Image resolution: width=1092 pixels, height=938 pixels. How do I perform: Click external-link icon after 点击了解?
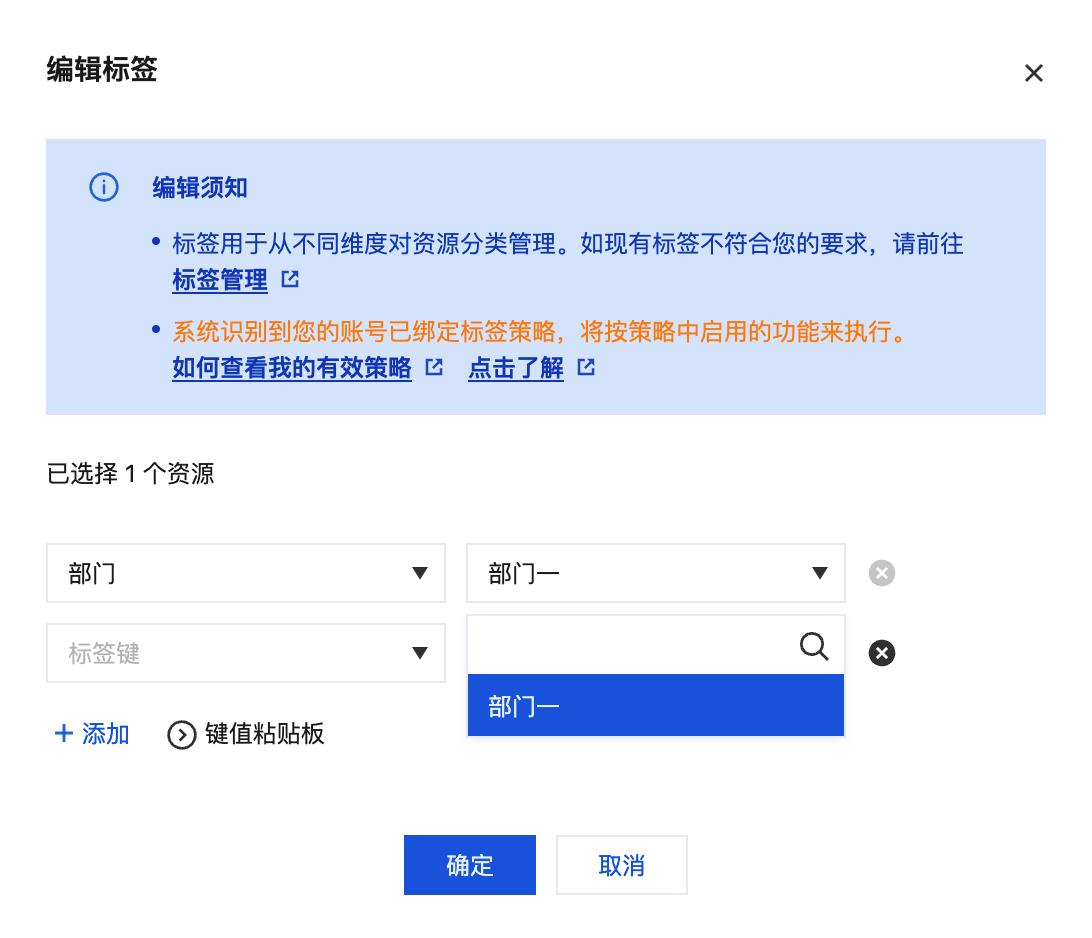point(586,367)
